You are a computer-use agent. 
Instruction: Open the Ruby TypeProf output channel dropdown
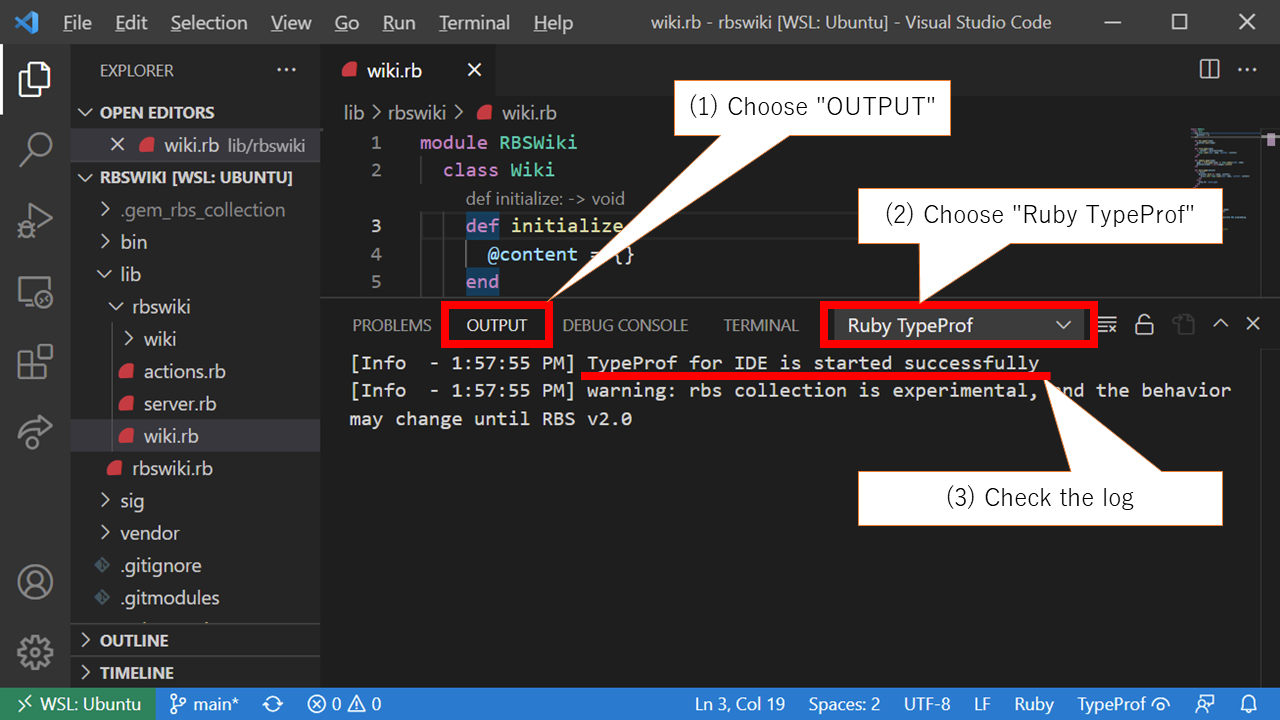(x=960, y=325)
